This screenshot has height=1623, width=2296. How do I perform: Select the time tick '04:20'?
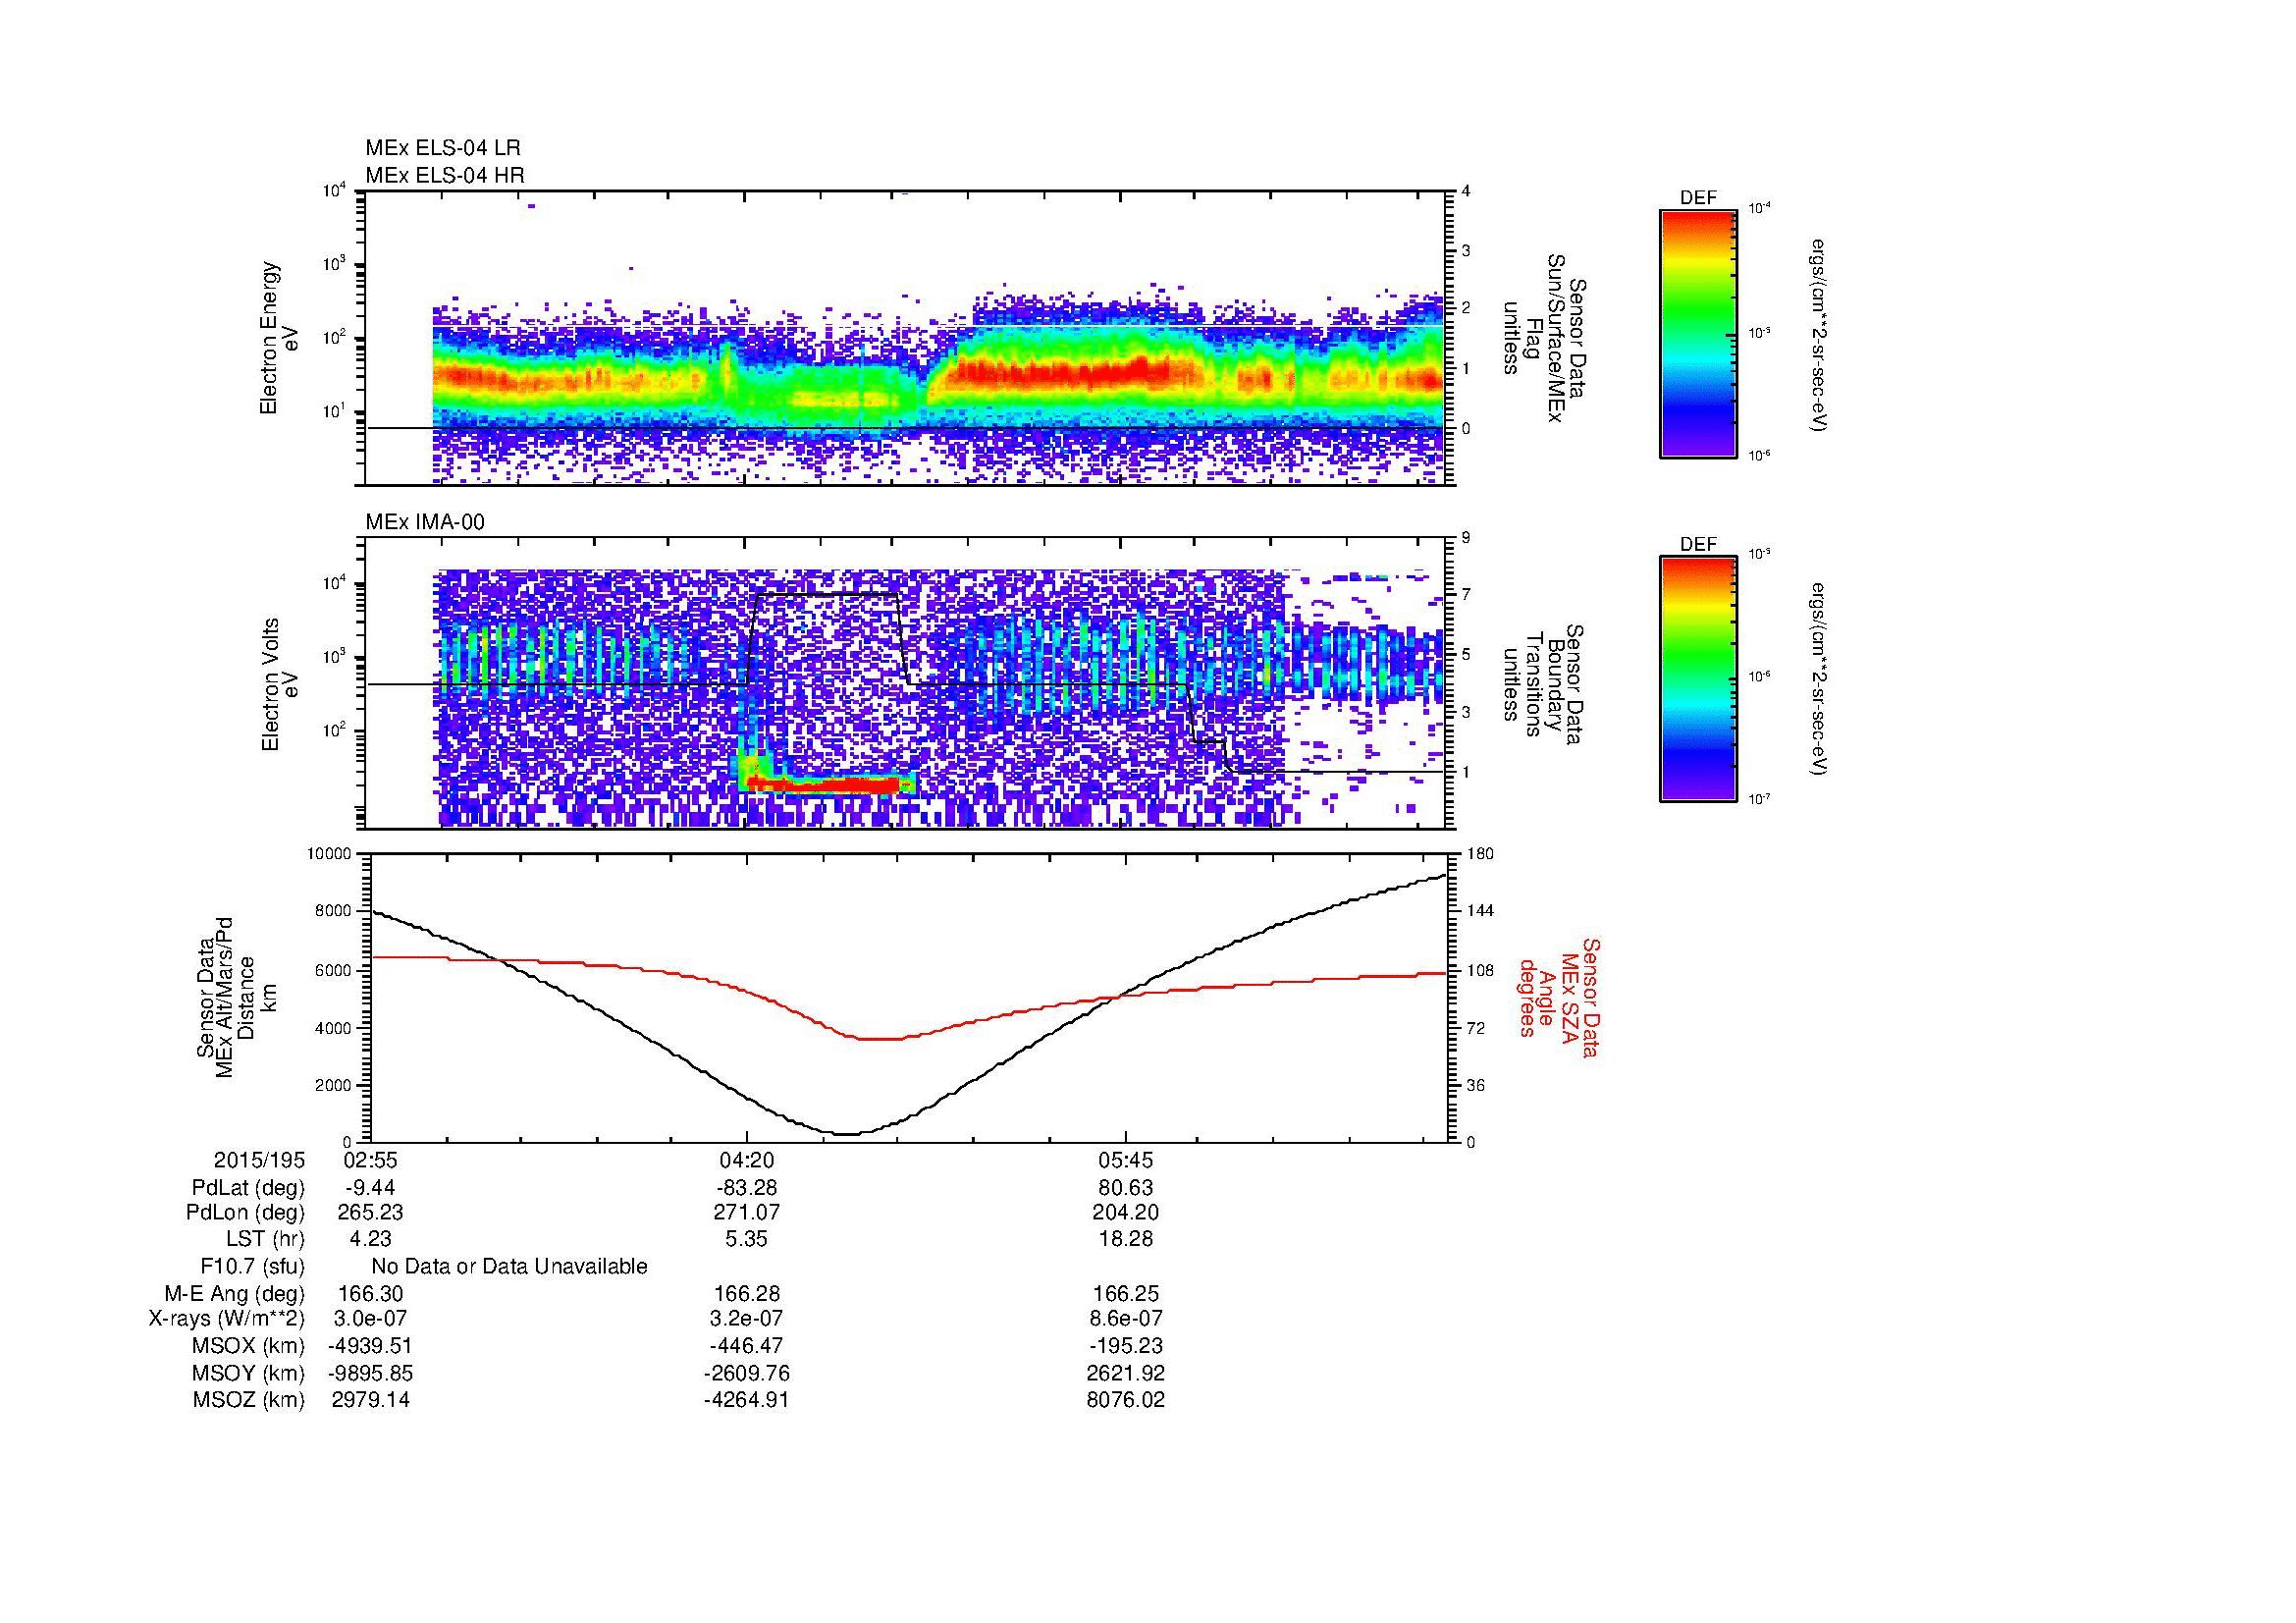coord(746,1160)
